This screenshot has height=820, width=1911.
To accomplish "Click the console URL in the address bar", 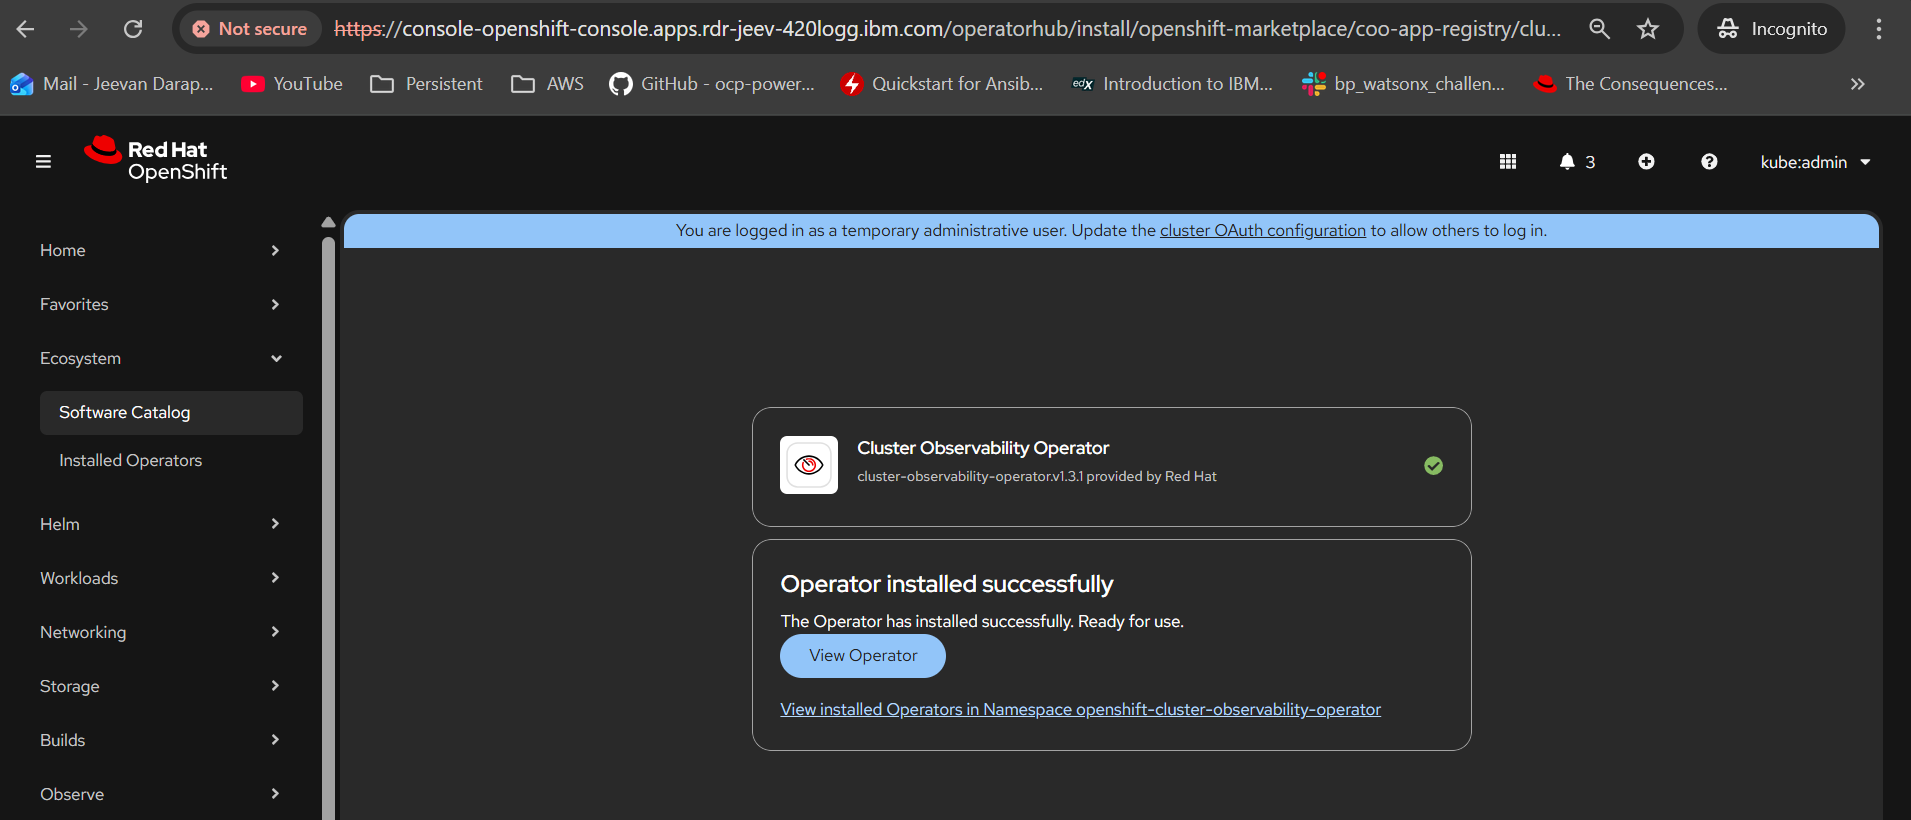I will tap(947, 29).
